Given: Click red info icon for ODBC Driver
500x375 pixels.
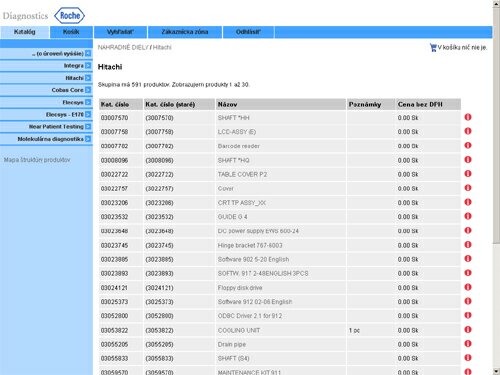Looking at the screenshot, I should (468, 315).
